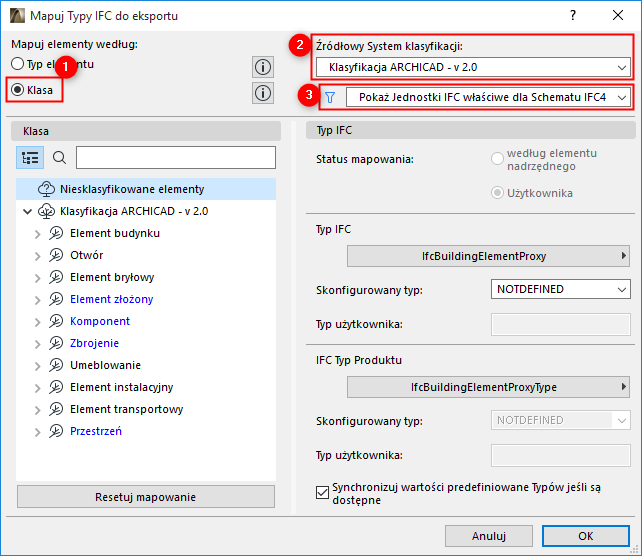Open Źródłowy System klasyfikacji dropdown
The width and height of the screenshot is (642, 556).
click(x=473, y=67)
